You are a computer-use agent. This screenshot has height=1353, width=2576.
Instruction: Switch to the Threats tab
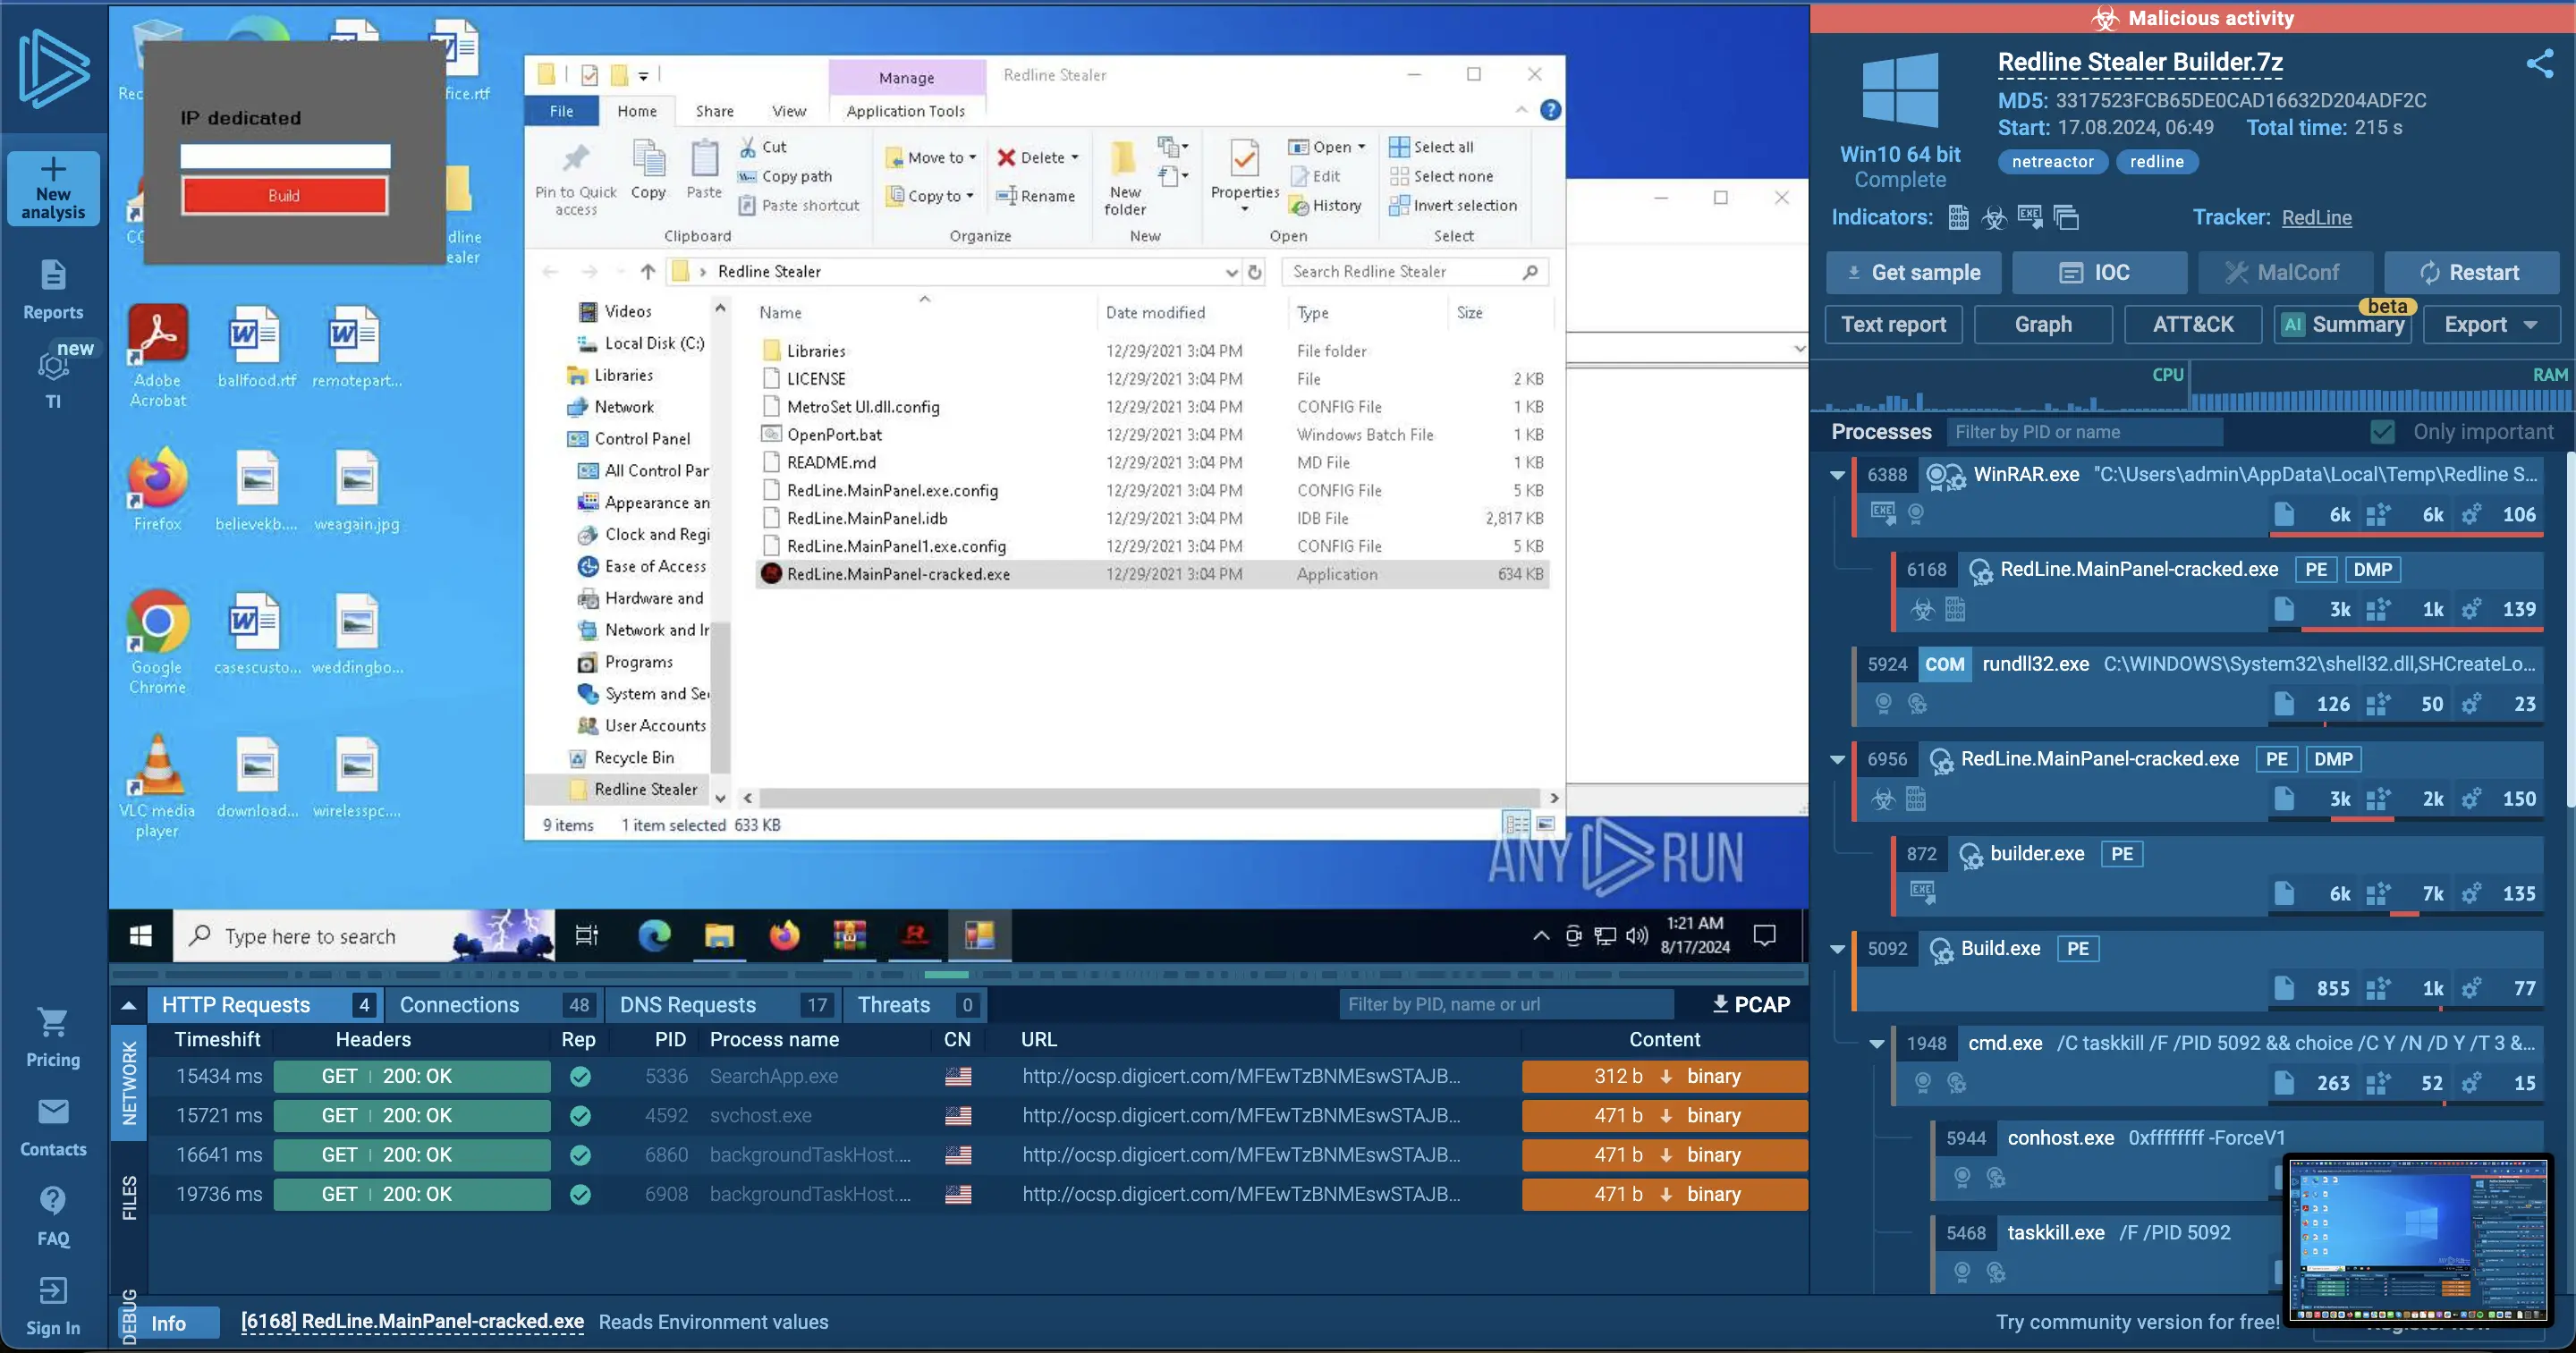click(915, 1005)
